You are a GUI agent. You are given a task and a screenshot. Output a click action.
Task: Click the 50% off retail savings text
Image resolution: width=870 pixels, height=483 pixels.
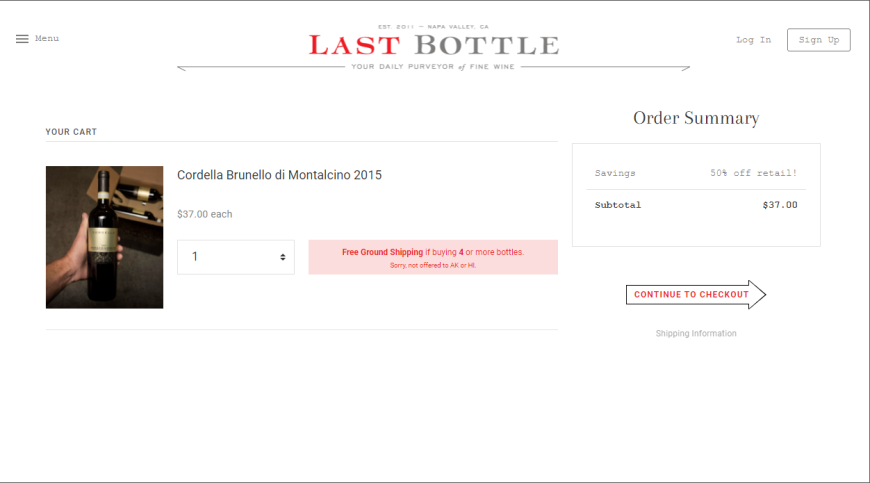coord(753,173)
